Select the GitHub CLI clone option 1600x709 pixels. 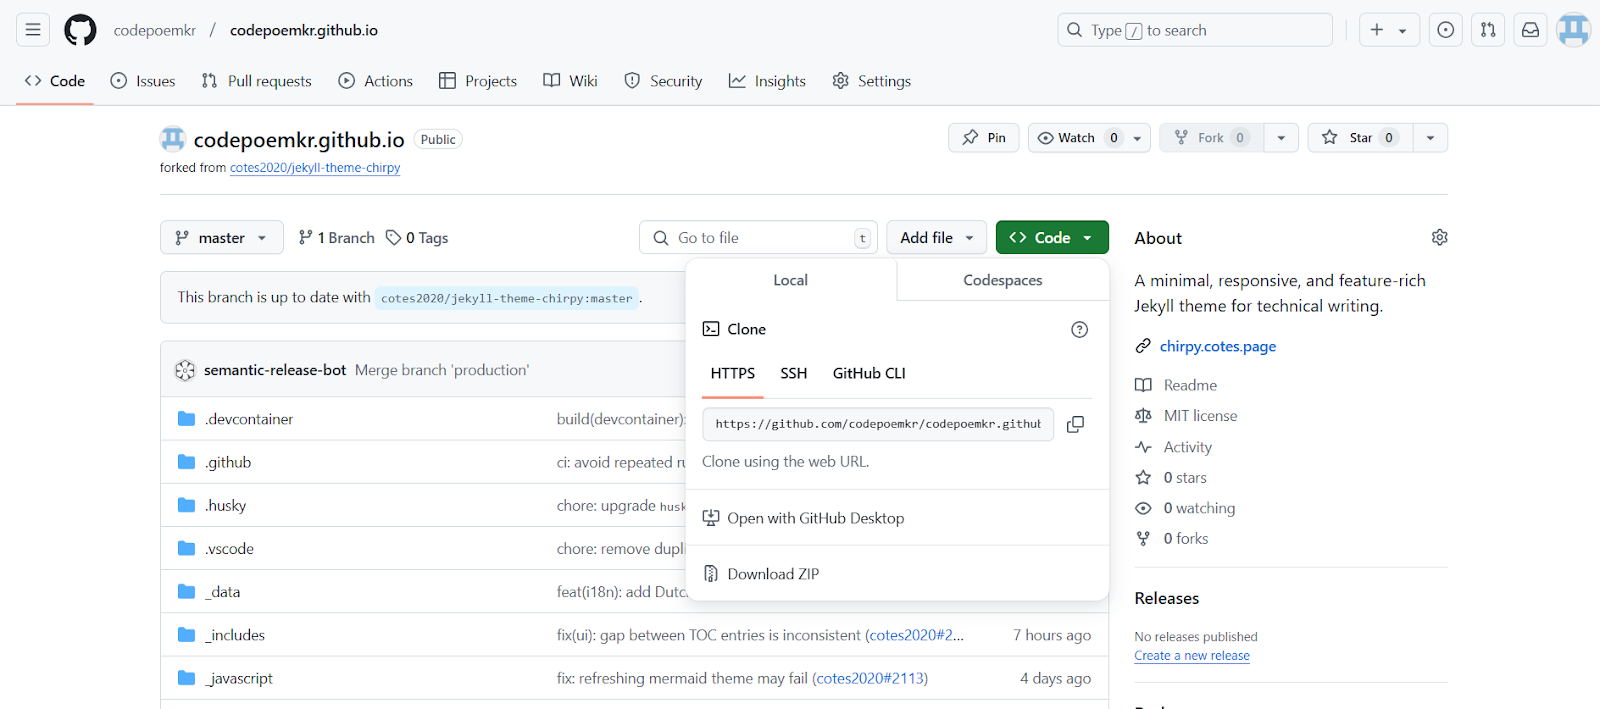coord(869,373)
